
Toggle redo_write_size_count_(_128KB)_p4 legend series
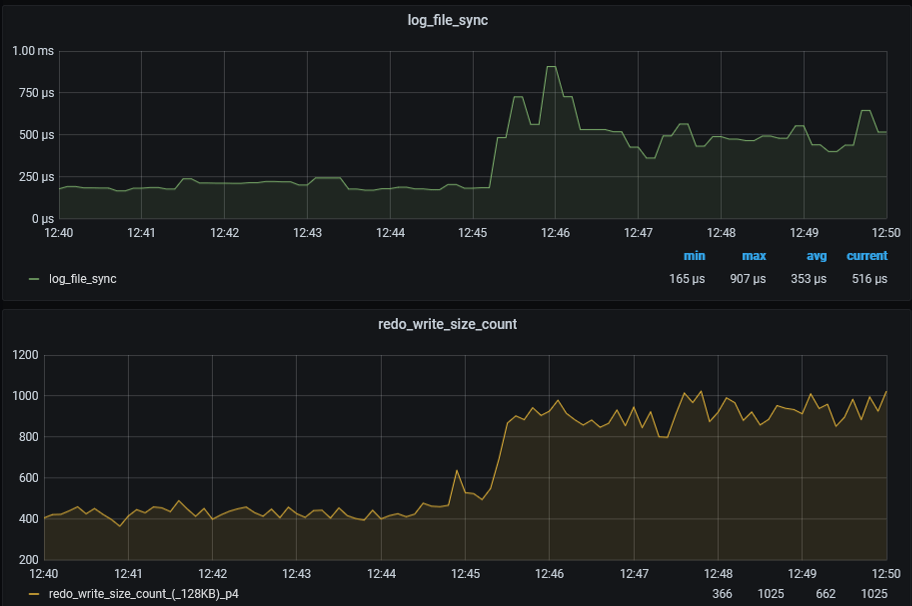click(143, 594)
